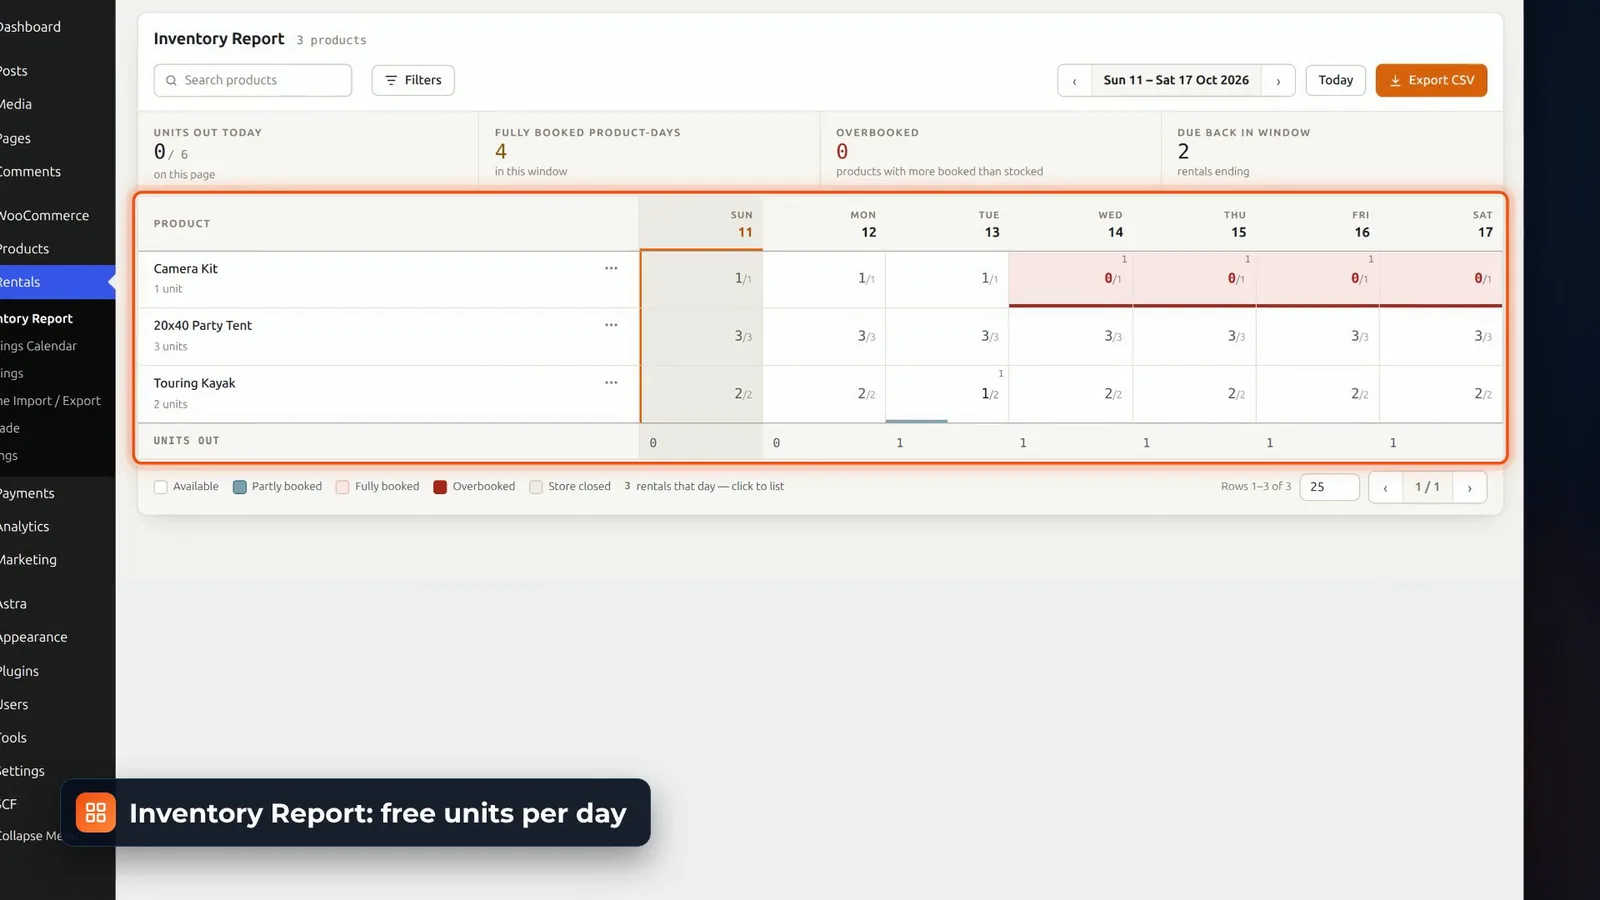Click the Partly booked legend swatch
Image resolution: width=1600 pixels, height=900 pixels.
(239, 487)
